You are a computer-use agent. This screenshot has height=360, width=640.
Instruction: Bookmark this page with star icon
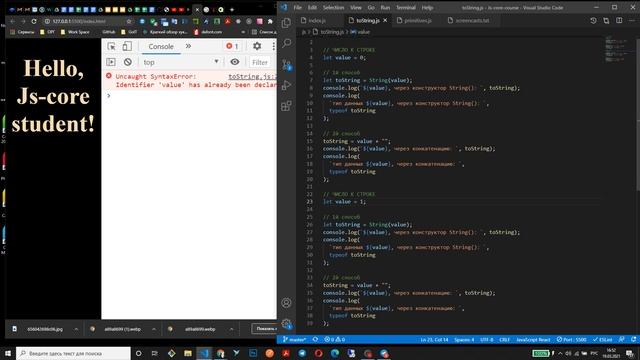click(x=129, y=21)
